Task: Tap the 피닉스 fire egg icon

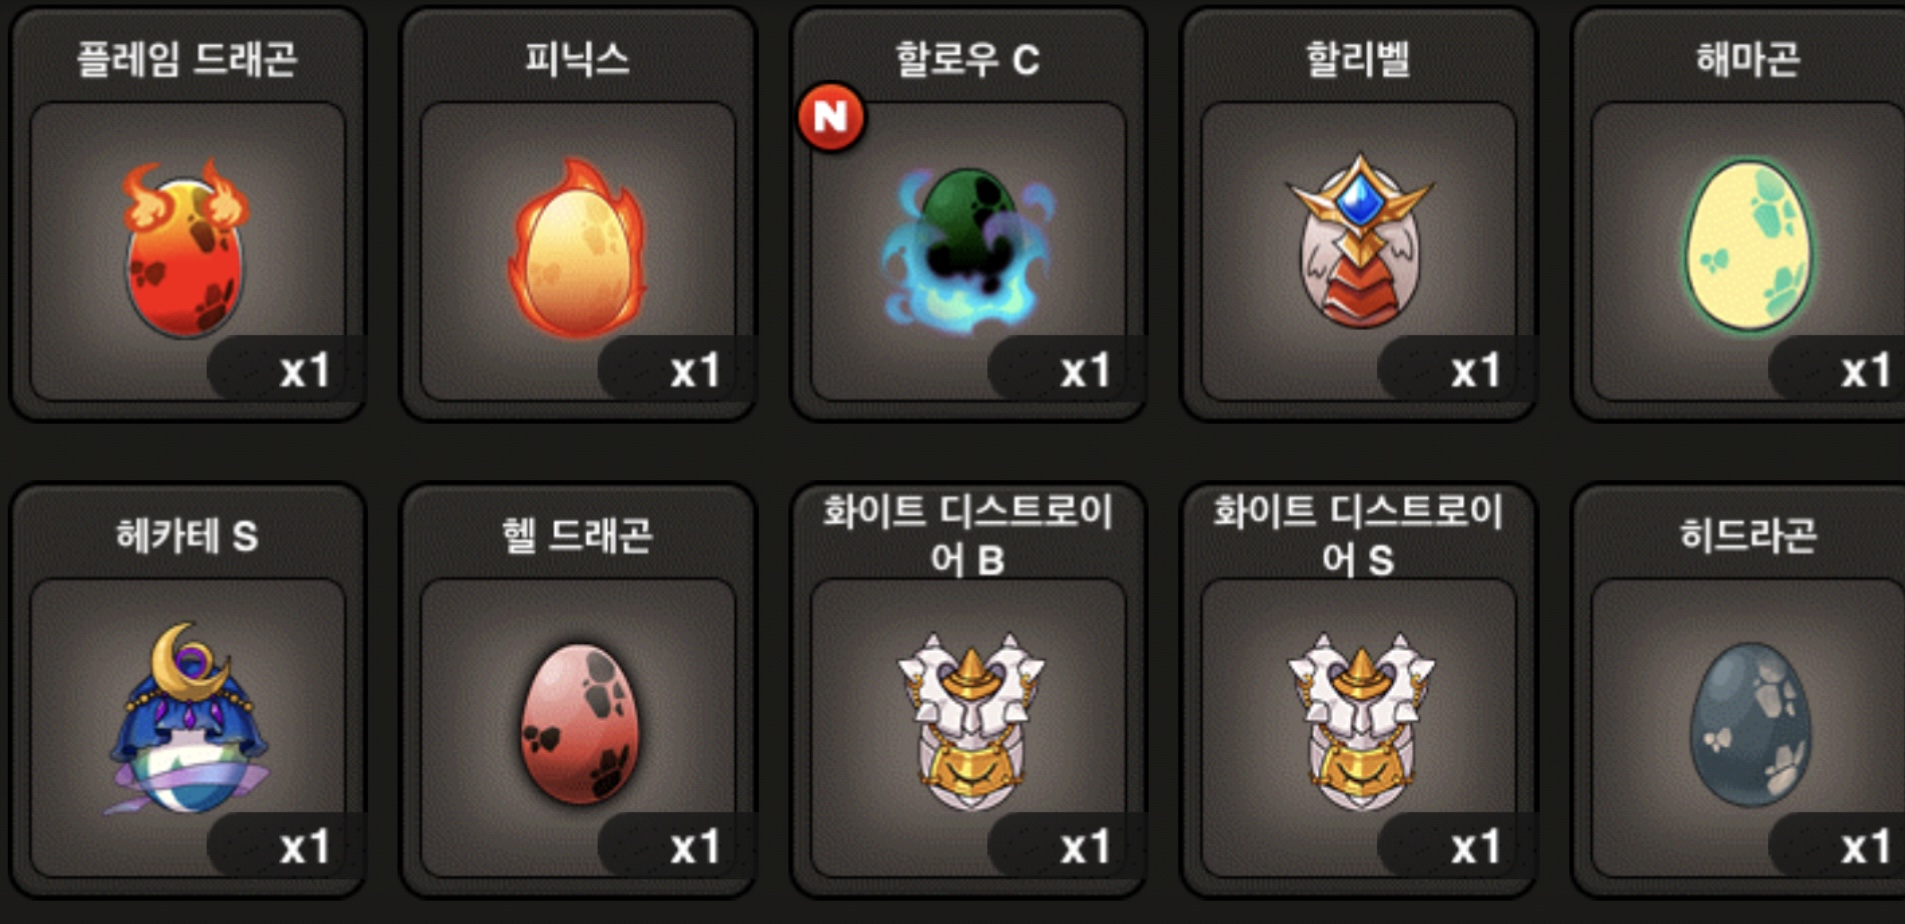Action: [x=577, y=248]
